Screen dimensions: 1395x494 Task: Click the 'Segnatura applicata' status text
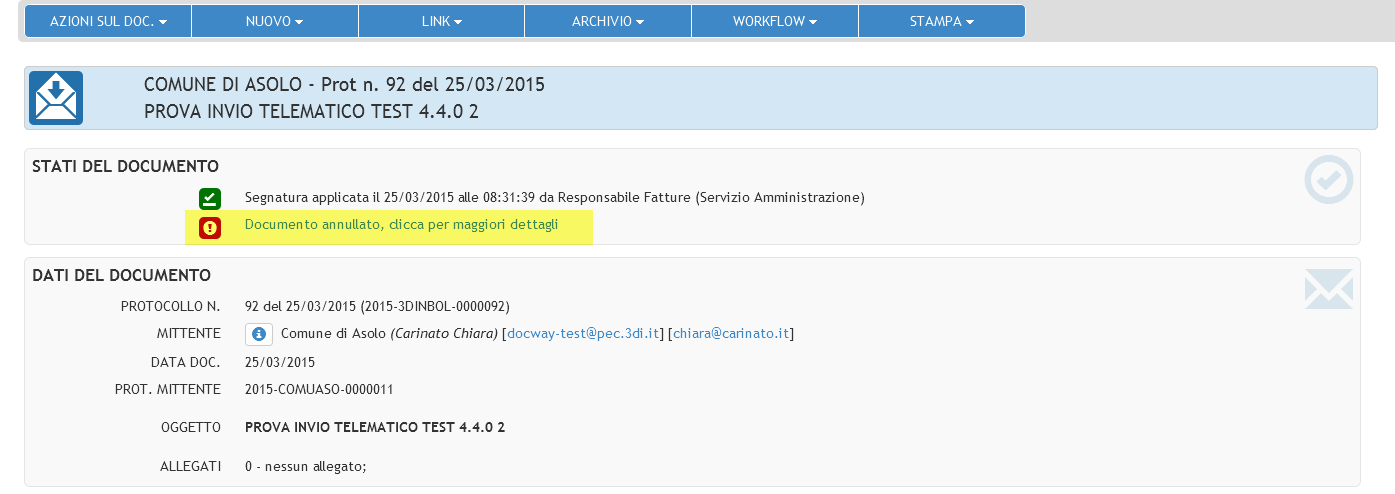tap(554, 198)
